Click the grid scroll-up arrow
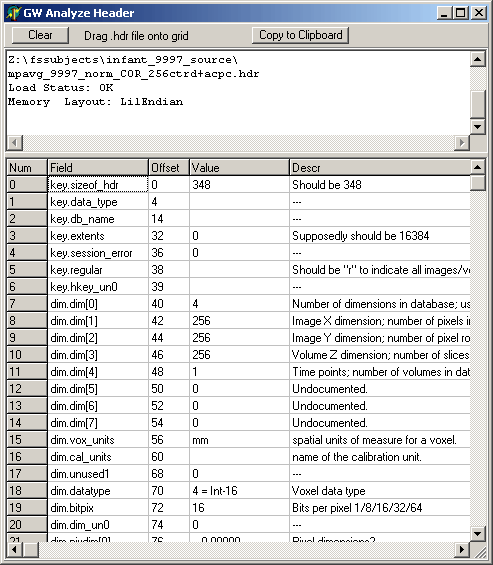Screen dimensions: 493x565 click(478, 167)
